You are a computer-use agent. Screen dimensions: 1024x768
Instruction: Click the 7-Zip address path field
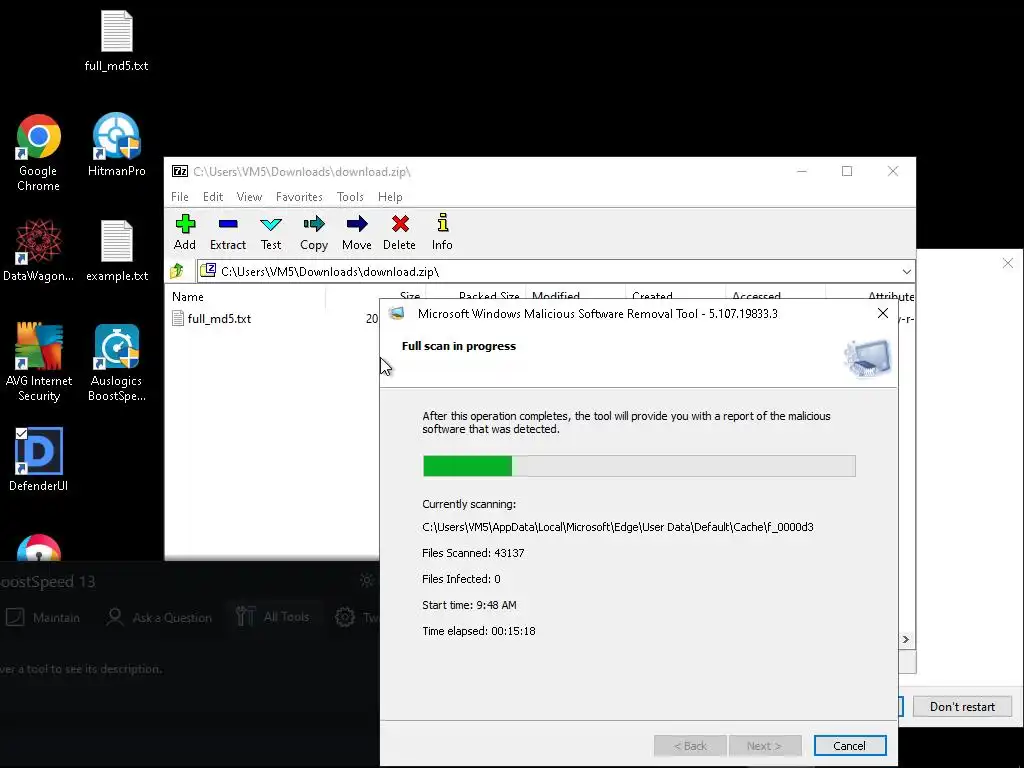point(555,272)
